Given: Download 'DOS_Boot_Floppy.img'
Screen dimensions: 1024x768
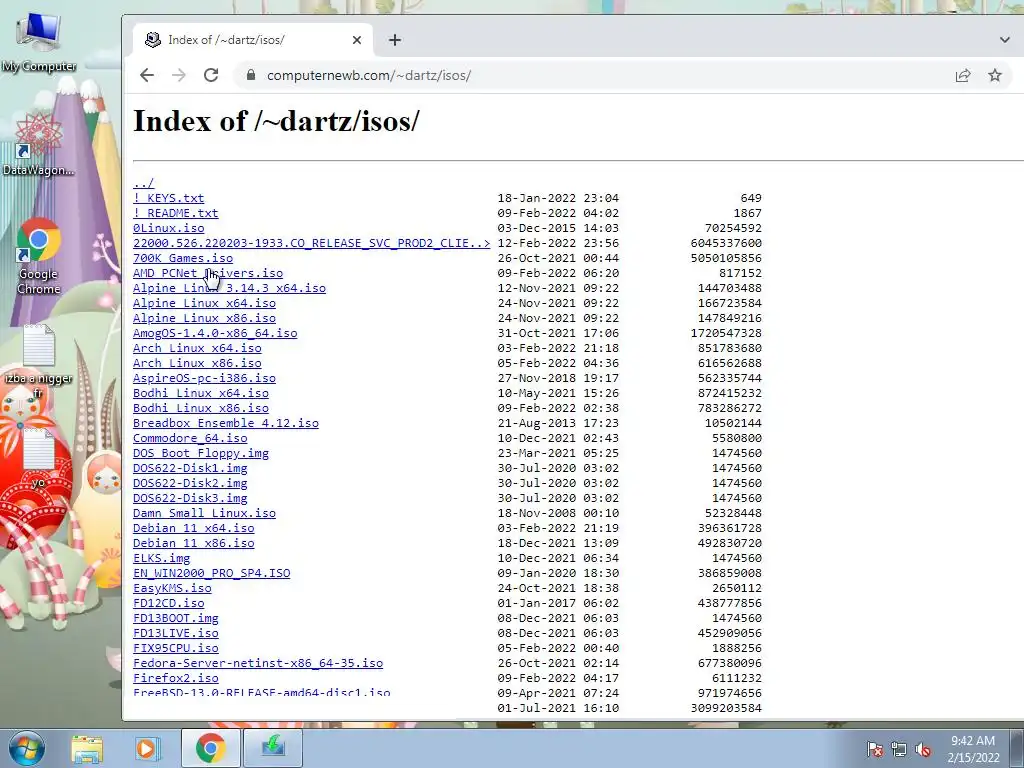Looking at the screenshot, I should coord(200,453).
